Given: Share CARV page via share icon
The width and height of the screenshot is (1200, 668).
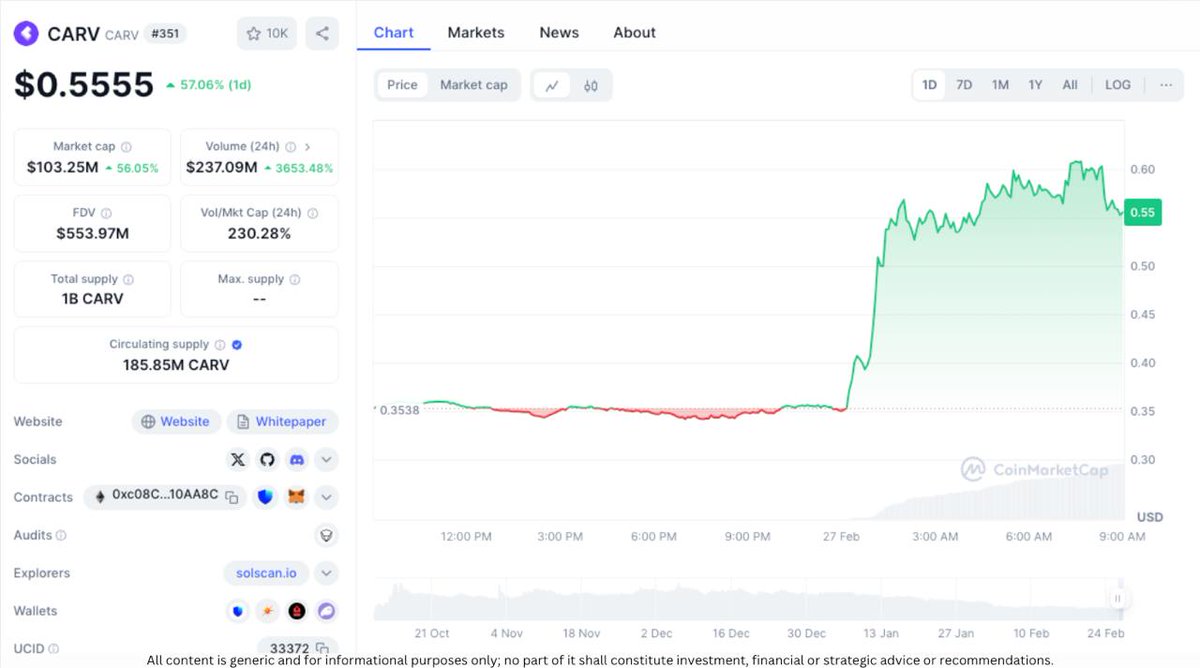Looking at the screenshot, I should tap(322, 34).
